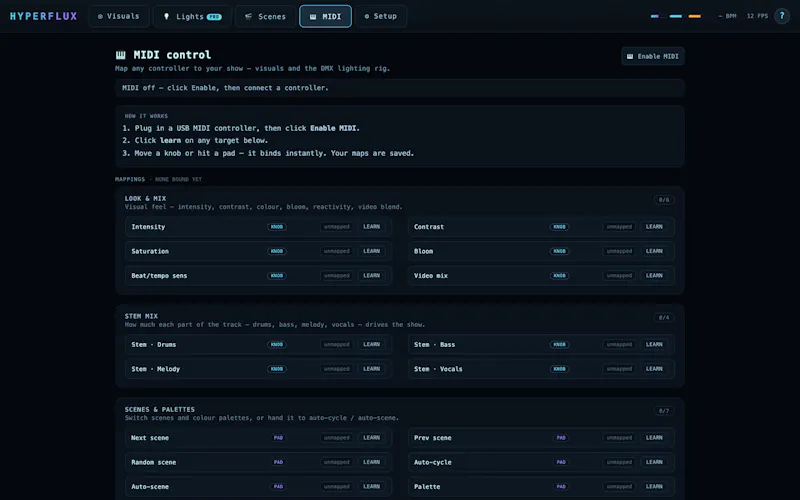Click the PAD badge on Auto-cycle

click(x=561, y=462)
